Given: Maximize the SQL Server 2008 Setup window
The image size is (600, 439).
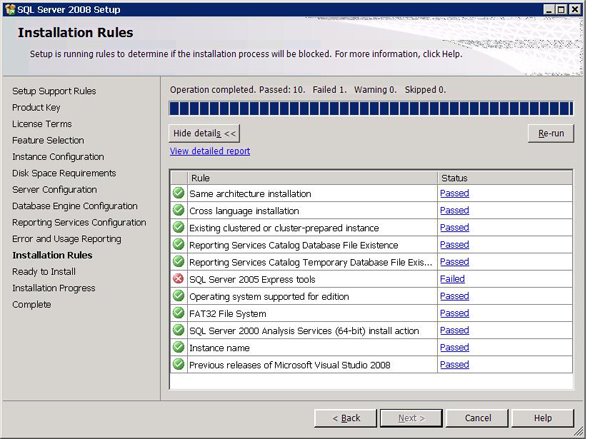Looking at the screenshot, I should pos(561,9).
